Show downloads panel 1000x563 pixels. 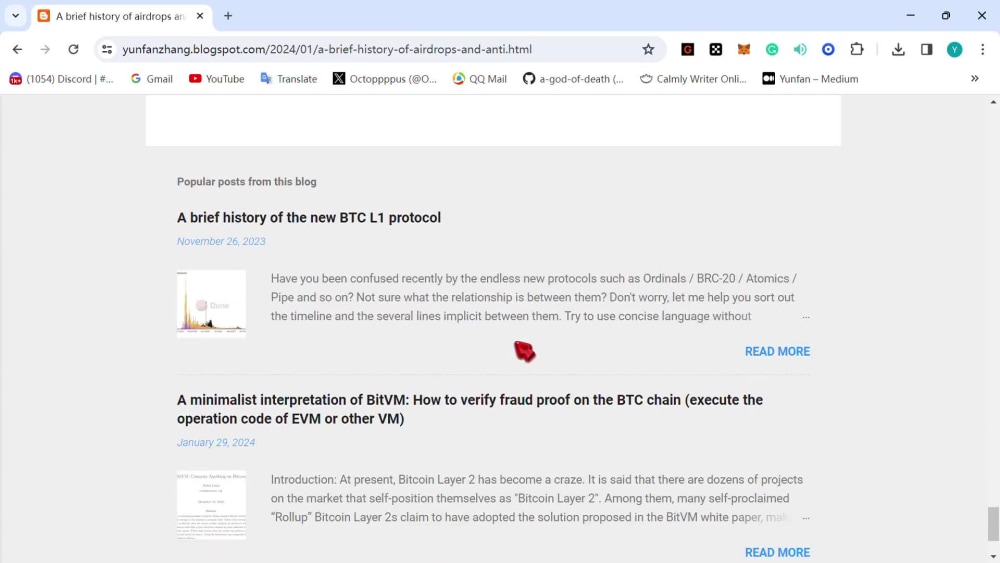click(x=898, y=49)
